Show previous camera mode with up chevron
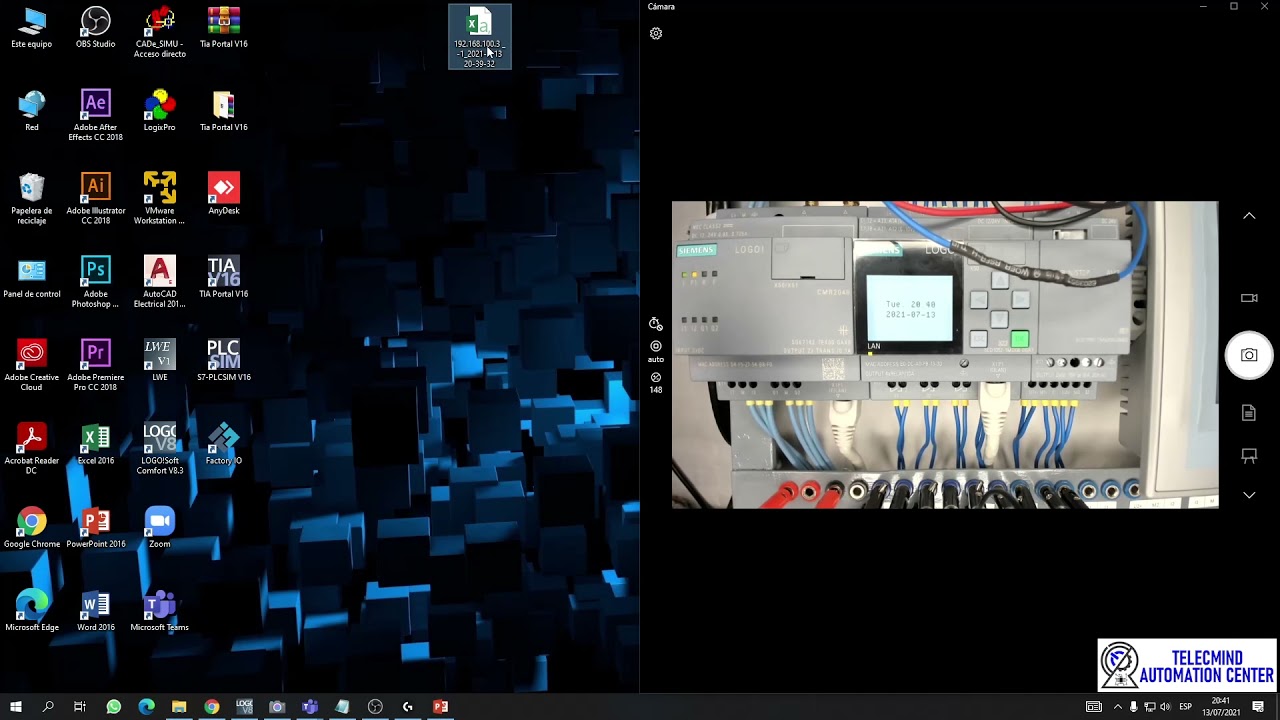Screen dimensions: 1280x720 (x=1249, y=216)
